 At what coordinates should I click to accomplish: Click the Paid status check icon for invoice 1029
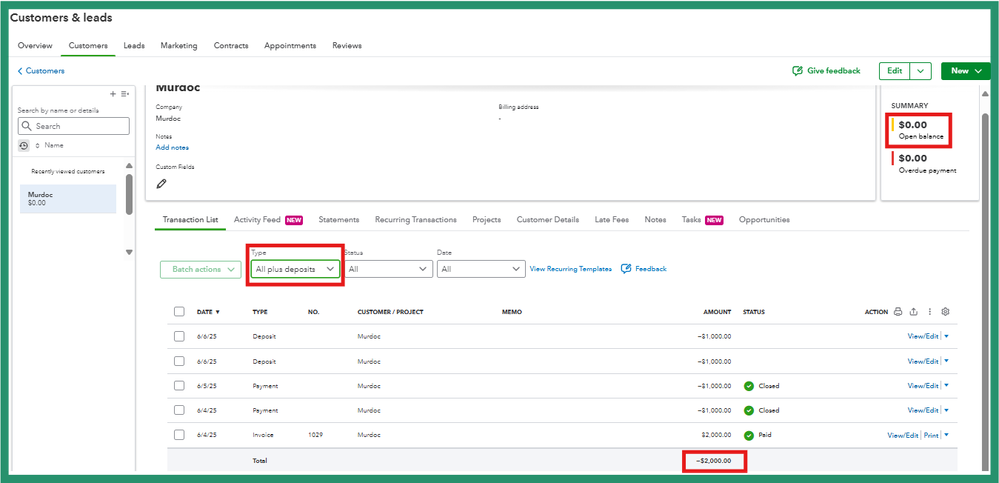pos(749,436)
